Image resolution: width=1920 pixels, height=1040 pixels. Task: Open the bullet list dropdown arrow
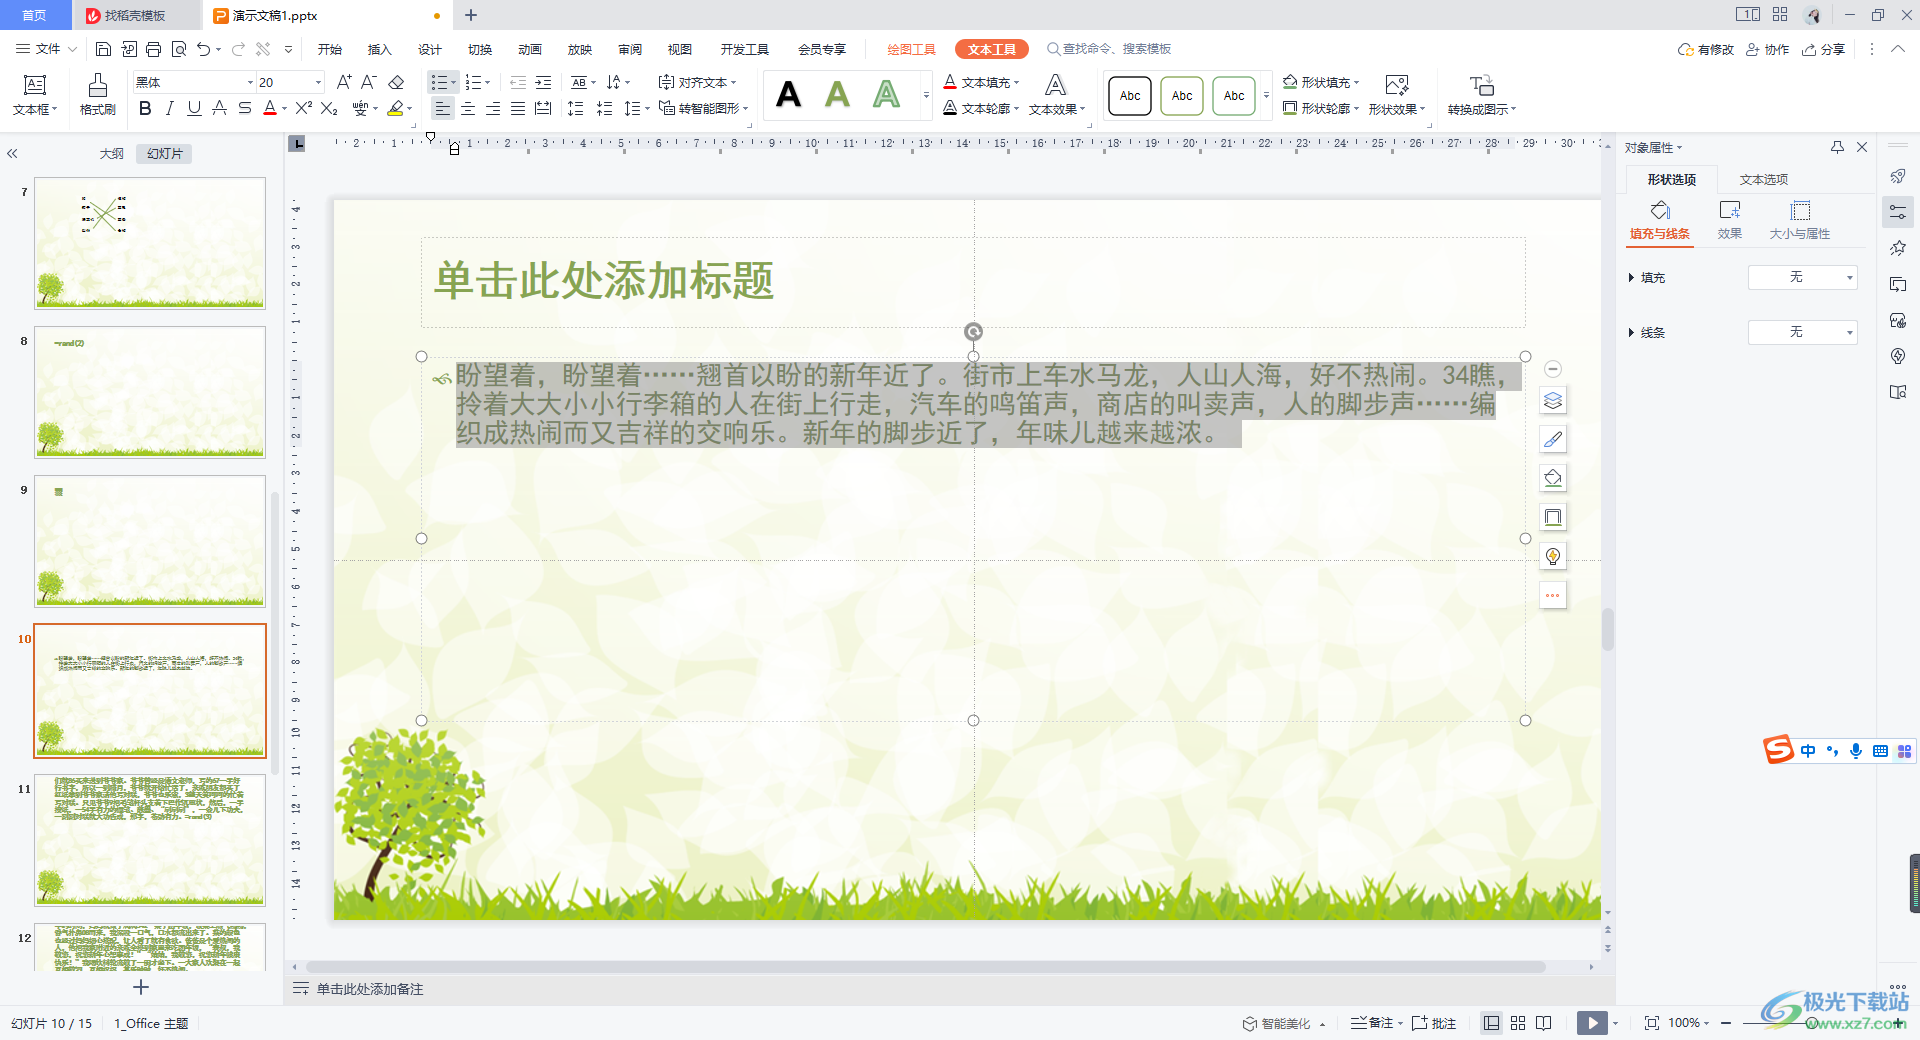(454, 83)
